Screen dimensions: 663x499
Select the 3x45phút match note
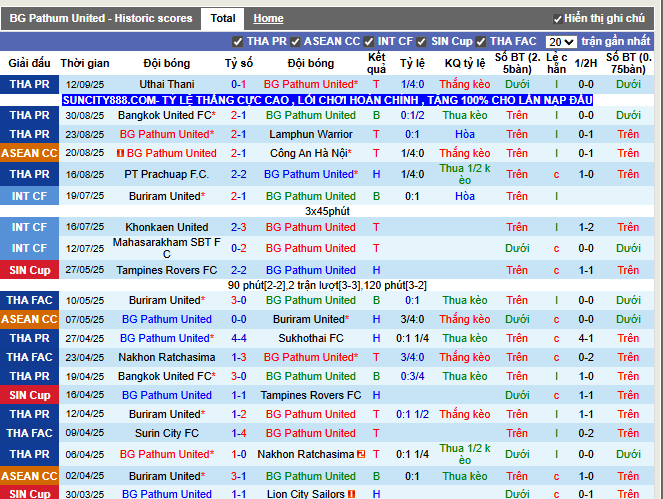pyautogui.click(x=327, y=211)
